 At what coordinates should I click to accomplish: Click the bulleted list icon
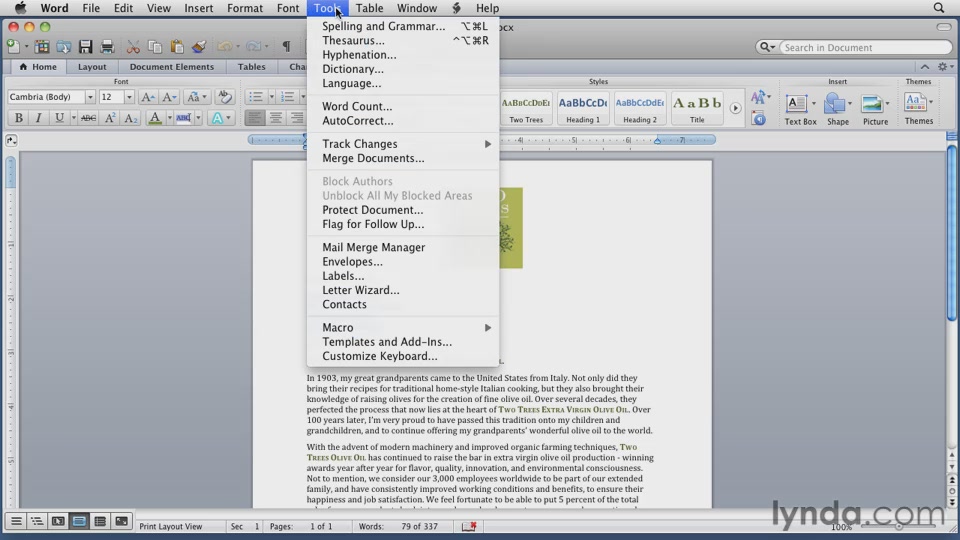[255, 97]
